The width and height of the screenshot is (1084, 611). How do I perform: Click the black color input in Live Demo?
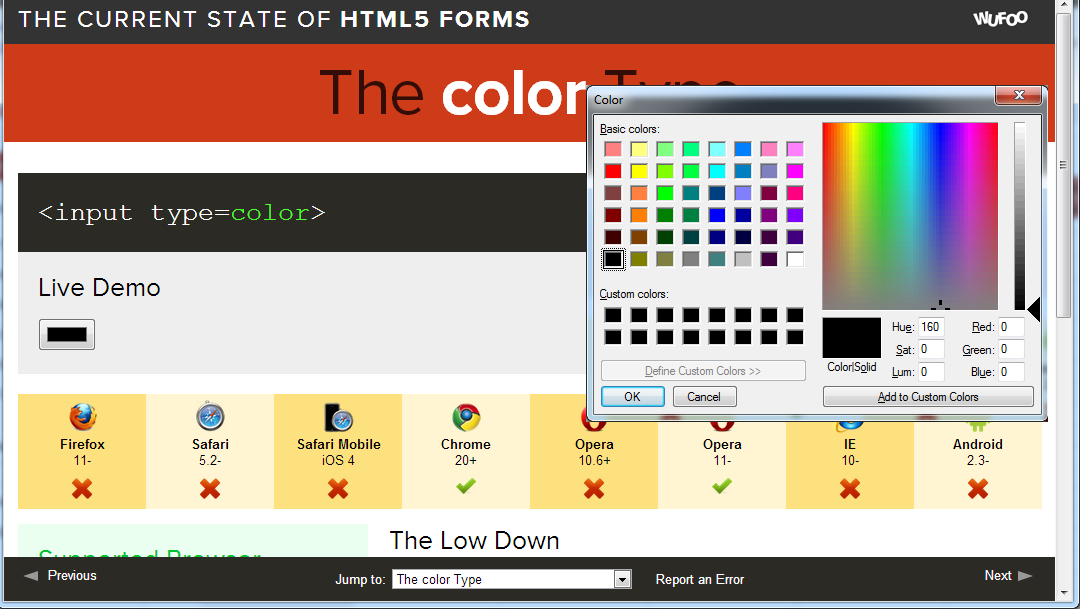point(66,335)
